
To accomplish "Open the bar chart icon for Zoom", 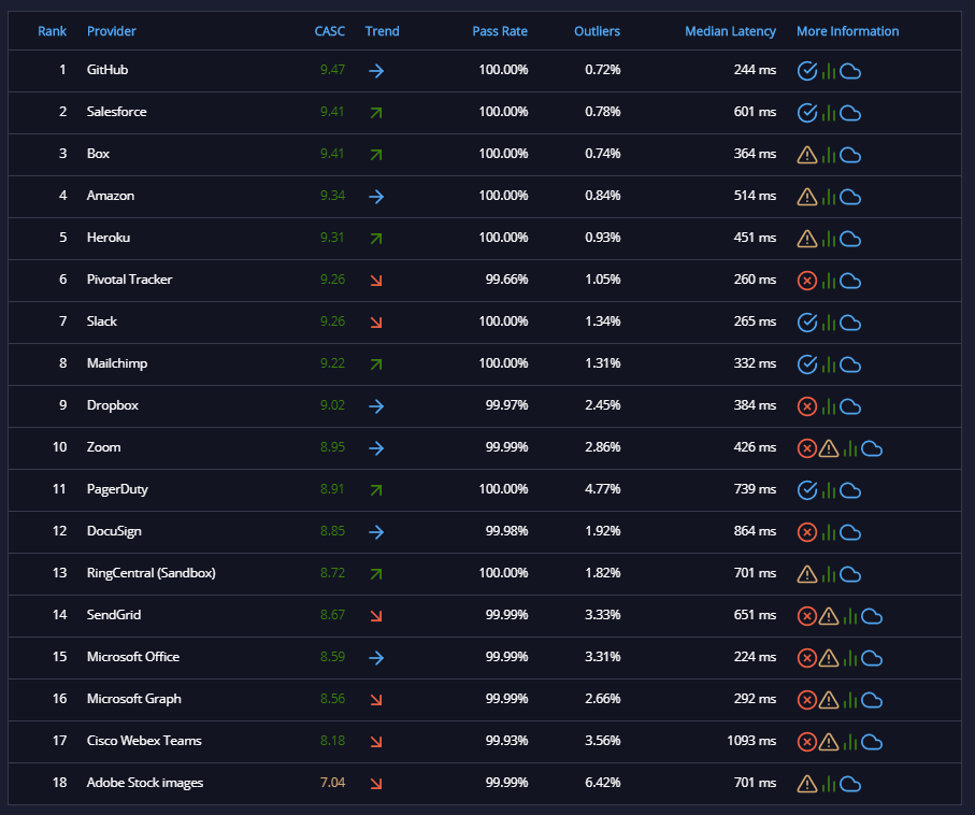I will tap(850, 448).
